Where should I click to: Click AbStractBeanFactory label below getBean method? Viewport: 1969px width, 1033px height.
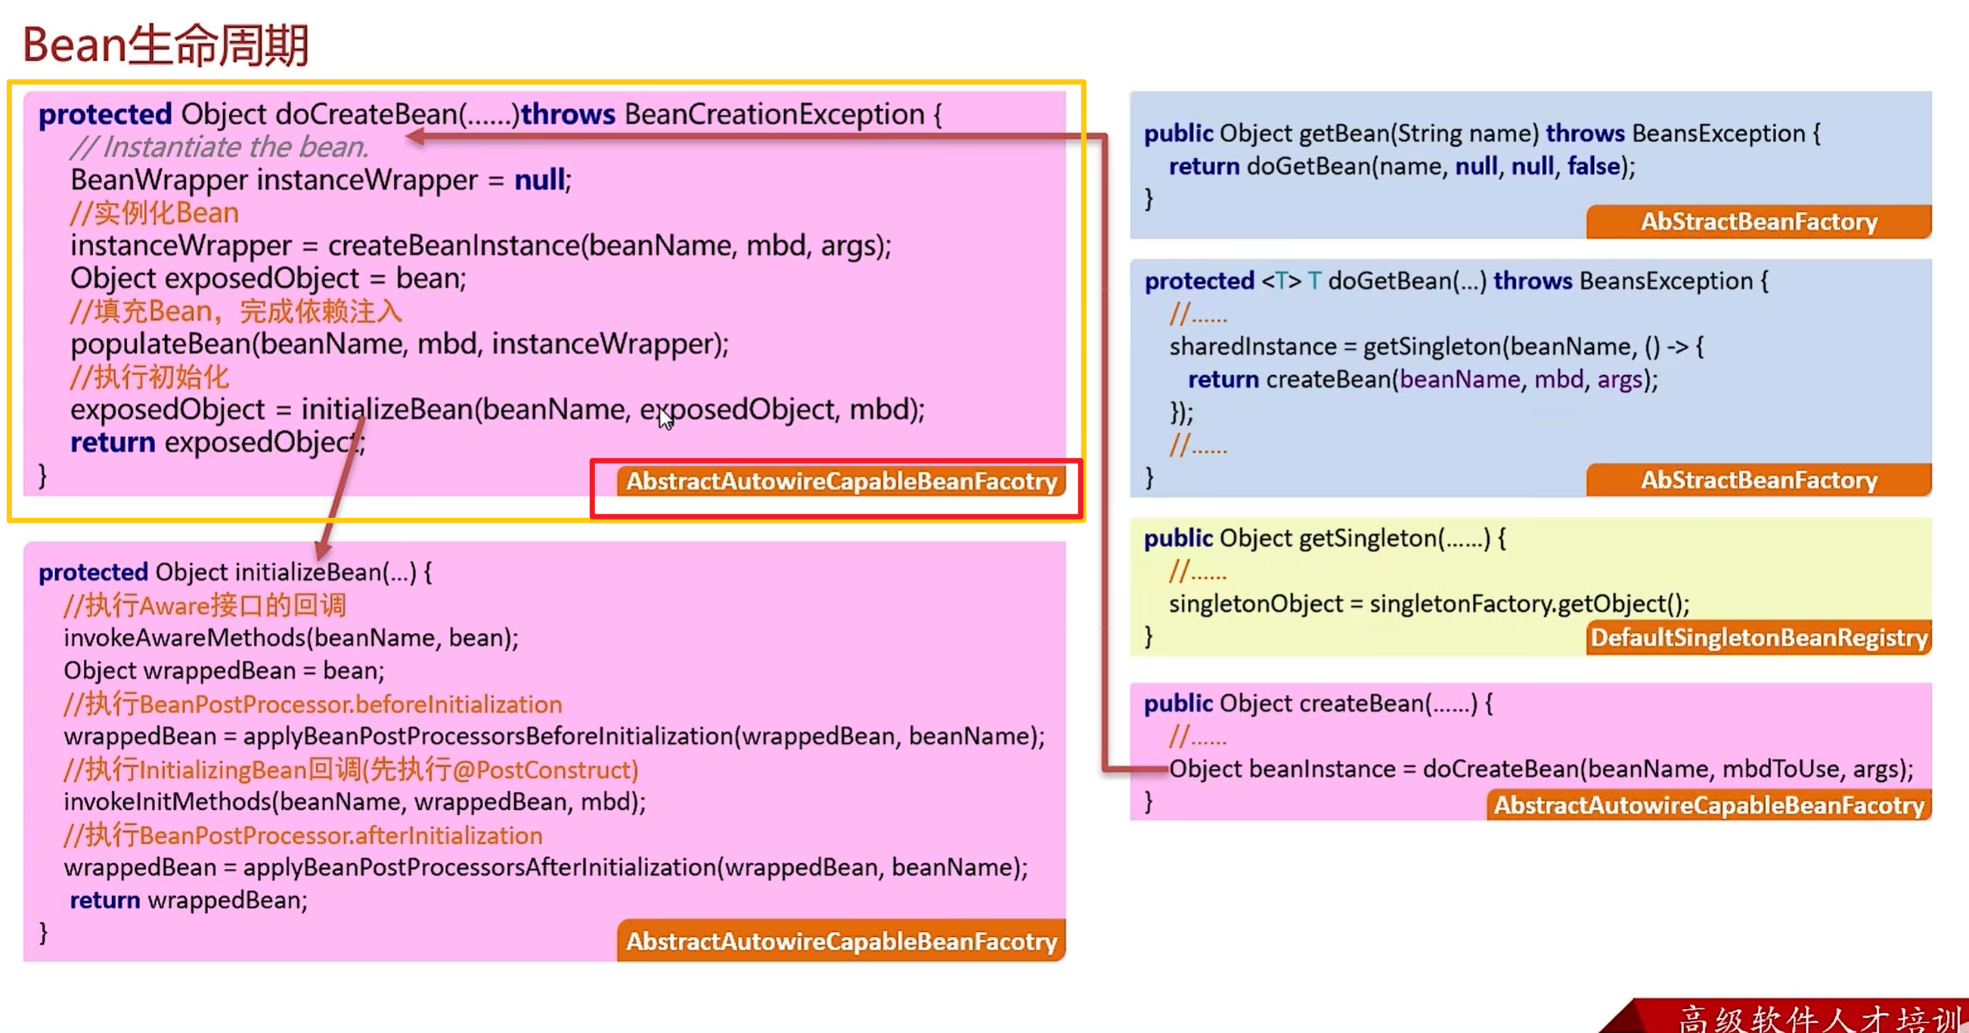1758,222
